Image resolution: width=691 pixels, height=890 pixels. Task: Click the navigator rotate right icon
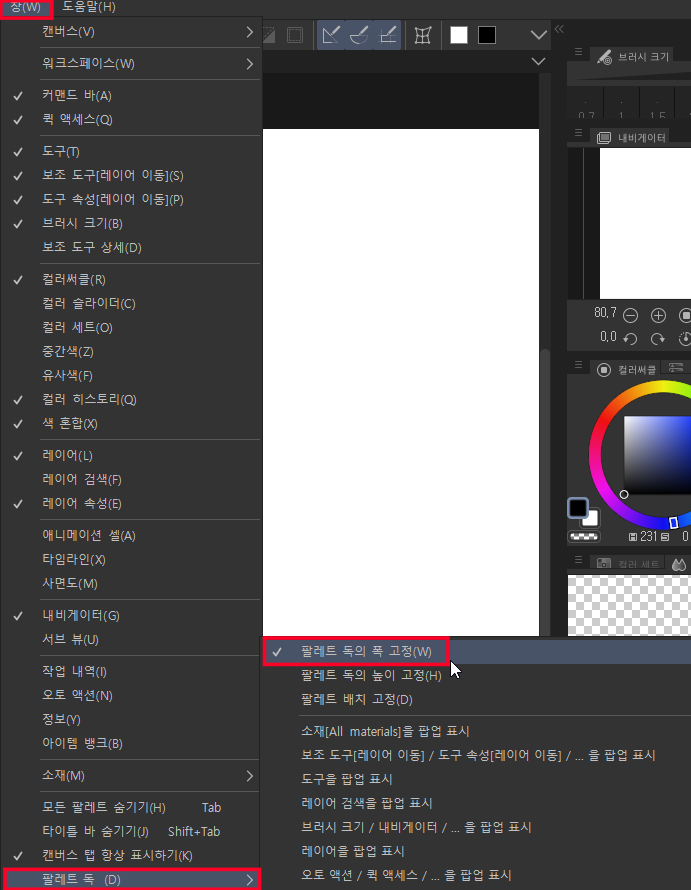click(658, 339)
